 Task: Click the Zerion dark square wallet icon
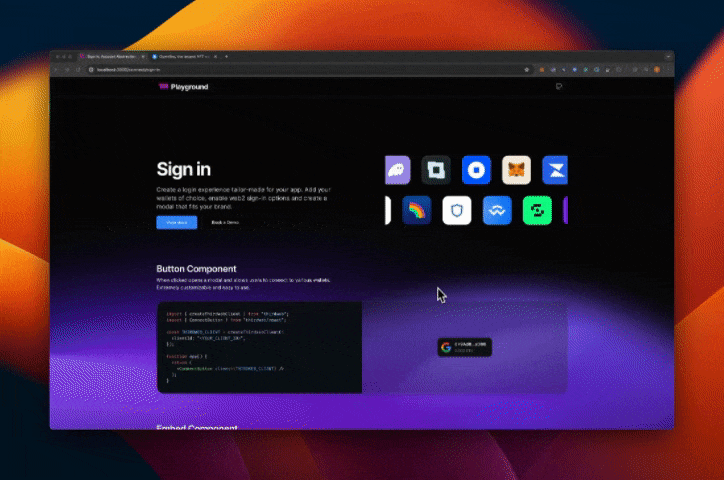436,170
